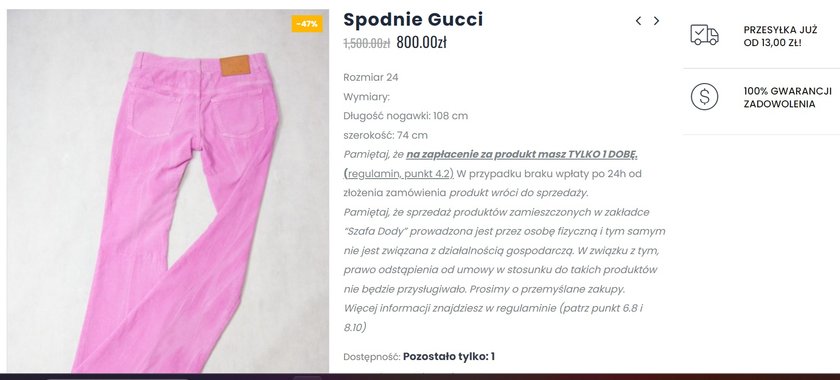Screen dimensions: 840x380
Task: Click the -47% discount badge
Action: tap(307, 24)
